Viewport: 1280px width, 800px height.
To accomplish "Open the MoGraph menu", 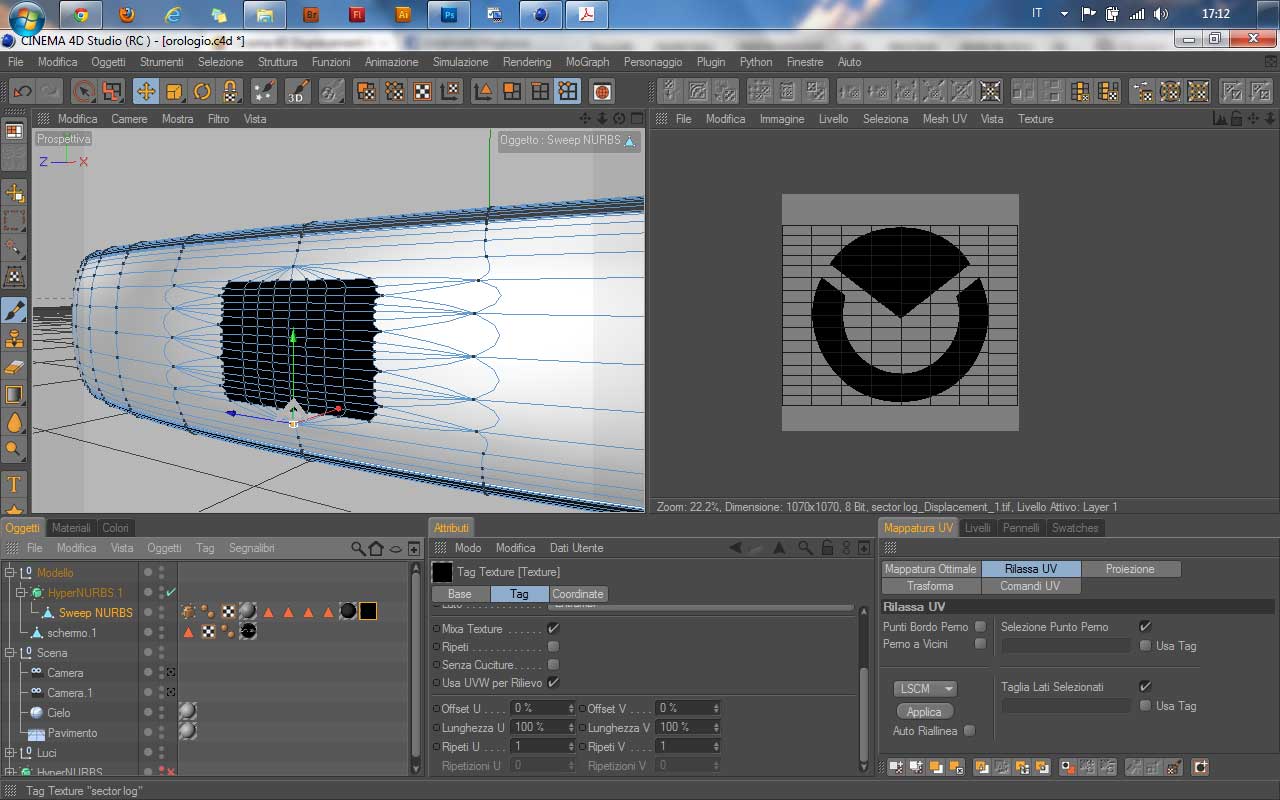I will click(x=587, y=62).
